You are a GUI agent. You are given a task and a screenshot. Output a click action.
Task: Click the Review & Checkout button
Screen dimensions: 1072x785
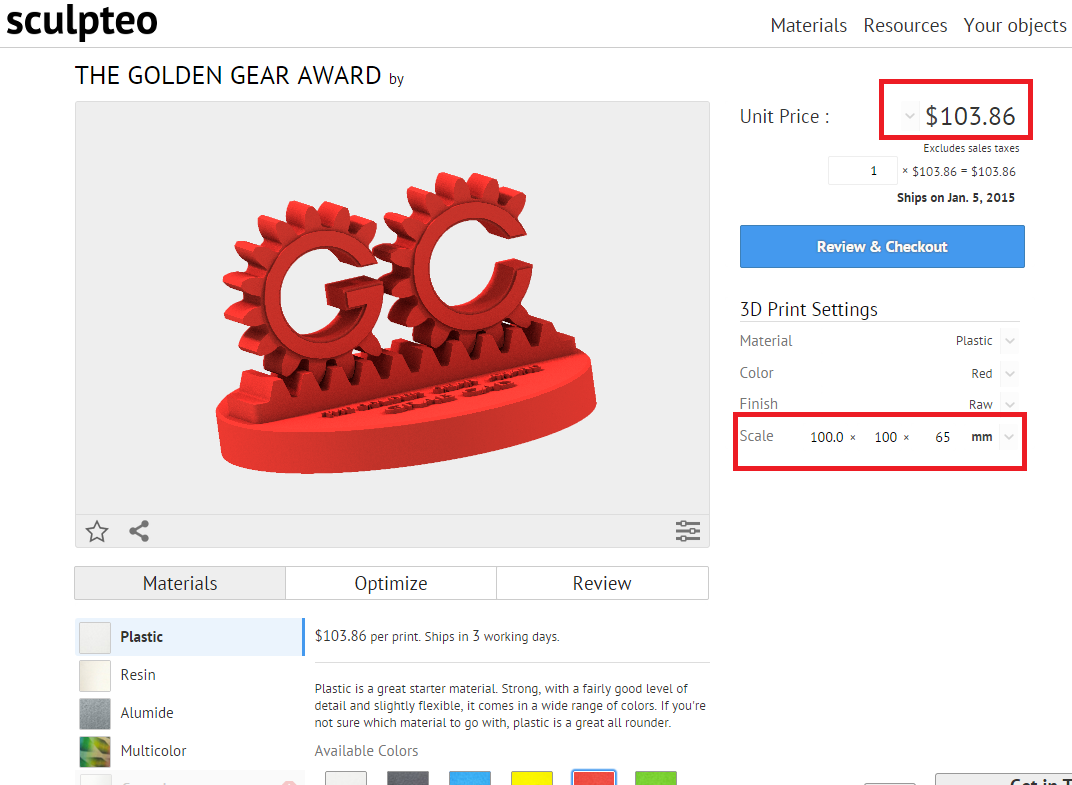coord(882,246)
